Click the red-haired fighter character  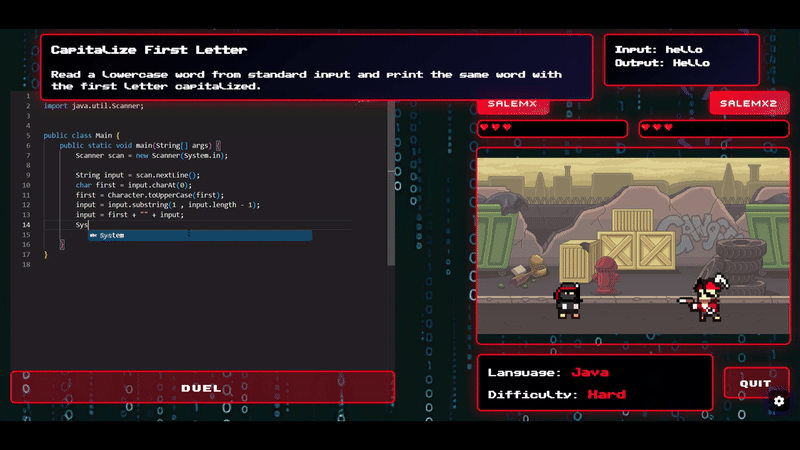click(706, 299)
